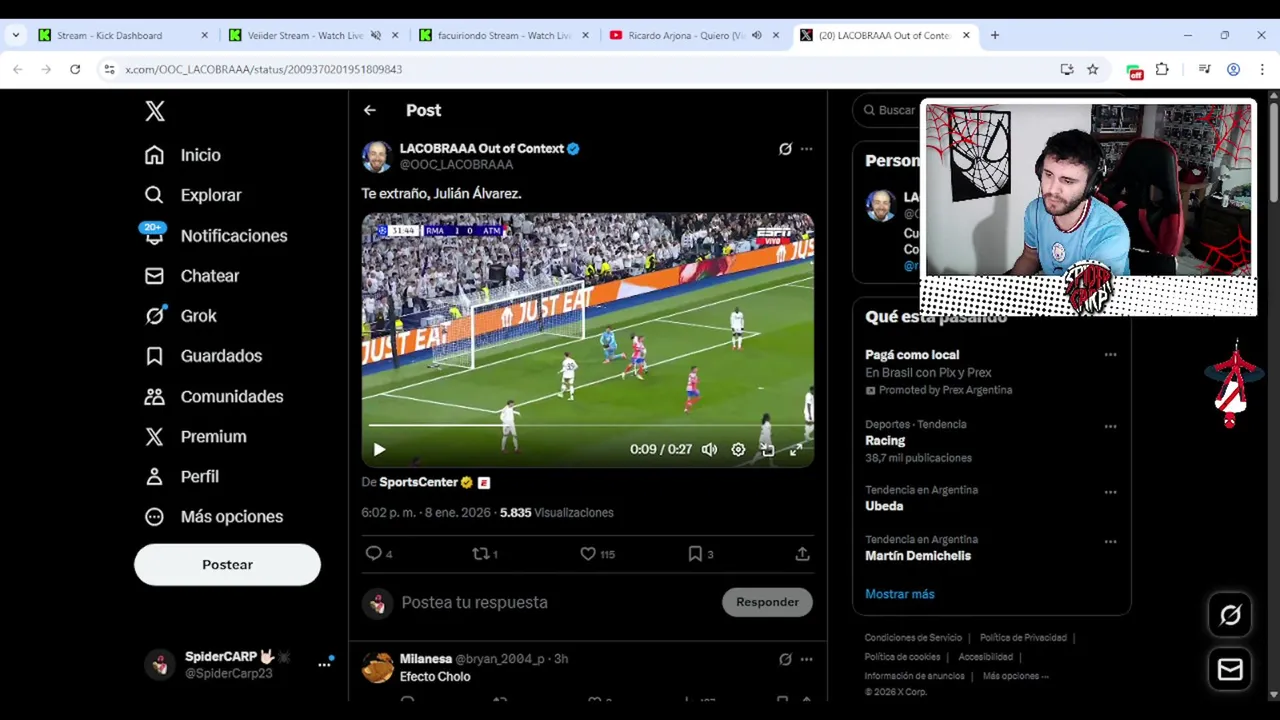Open the LACOBRAAA Out of Context profile avatar

point(377,157)
